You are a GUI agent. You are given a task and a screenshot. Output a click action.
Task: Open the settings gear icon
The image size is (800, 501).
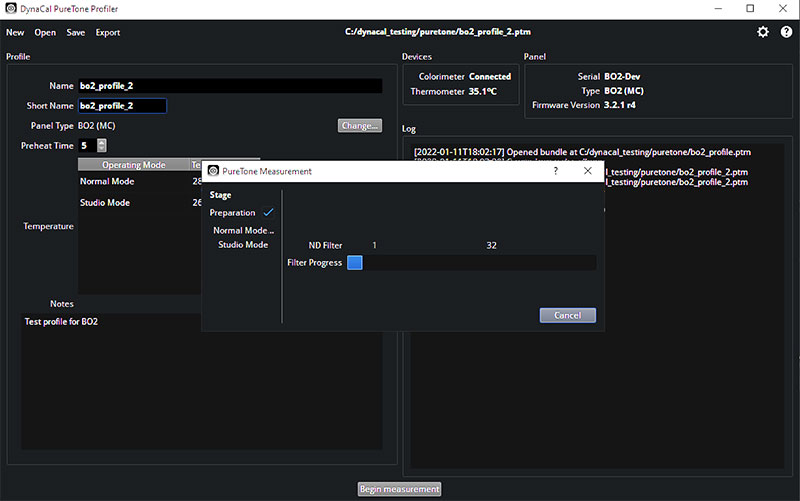[x=763, y=32]
